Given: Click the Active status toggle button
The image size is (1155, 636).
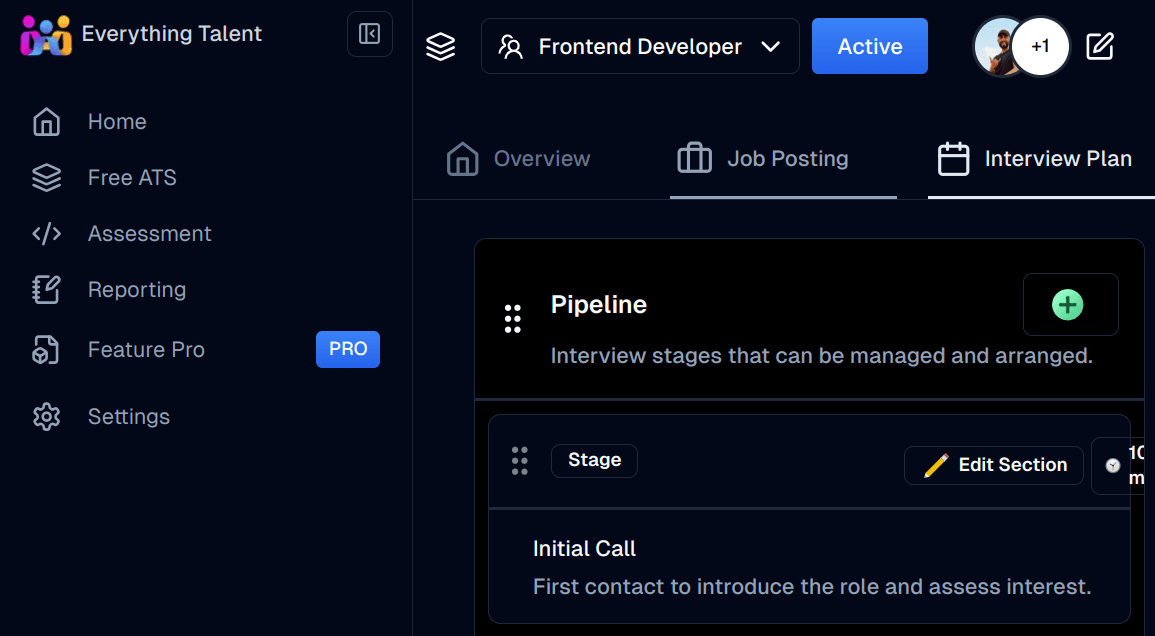Looking at the screenshot, I should [x=869, y=46].
